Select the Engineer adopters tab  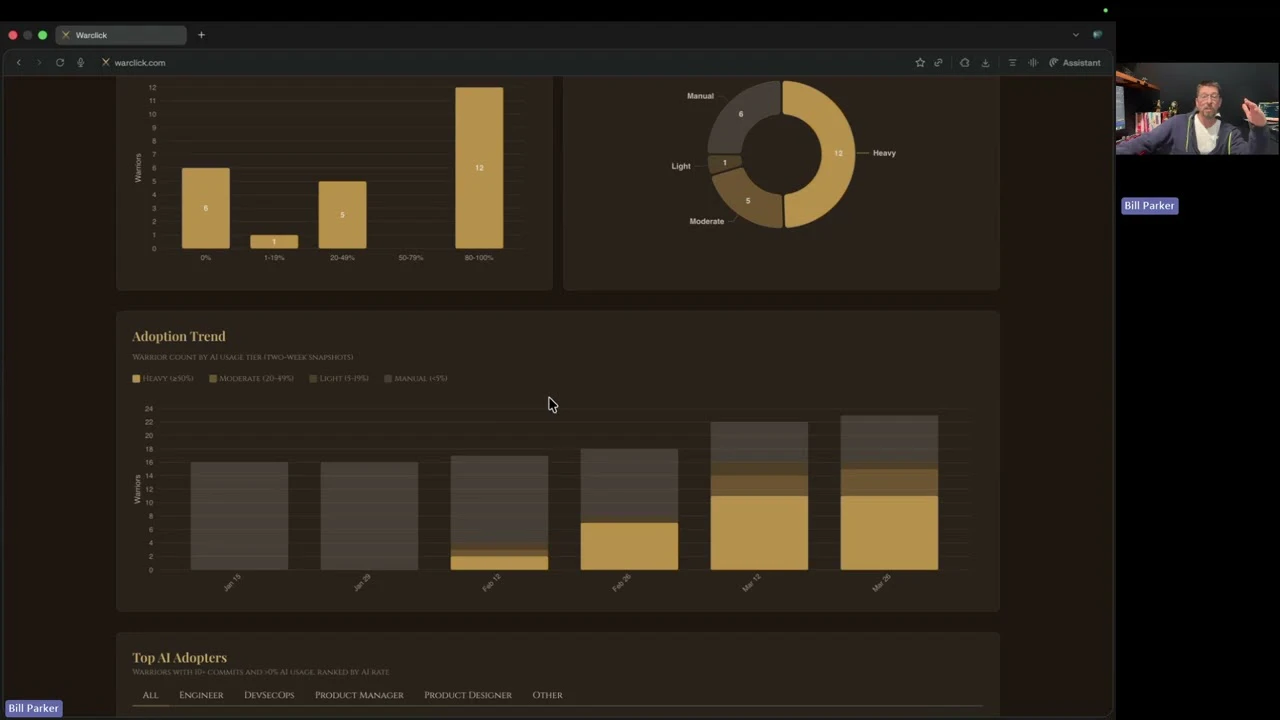(201, 695)
